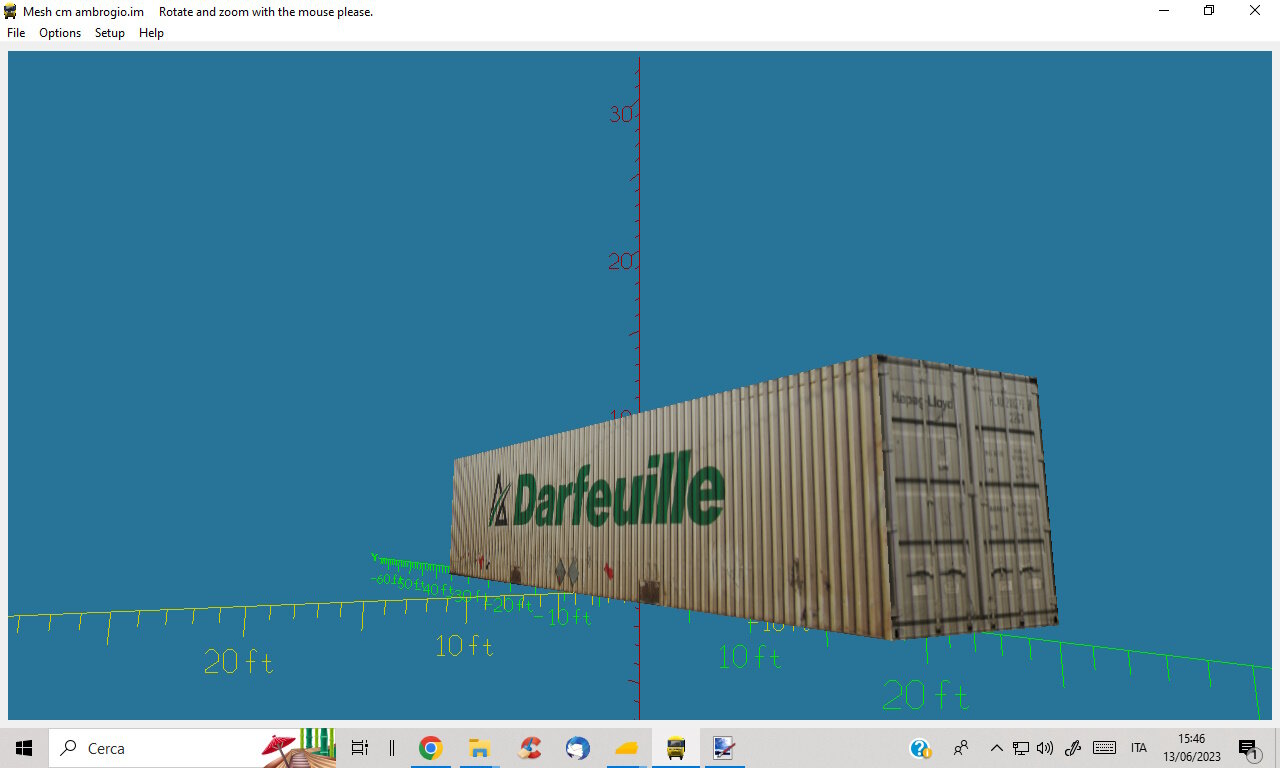Click the Cerca search box on taskbar
The height and width of the screenshot is (768, 1280).
coord(192,748)
